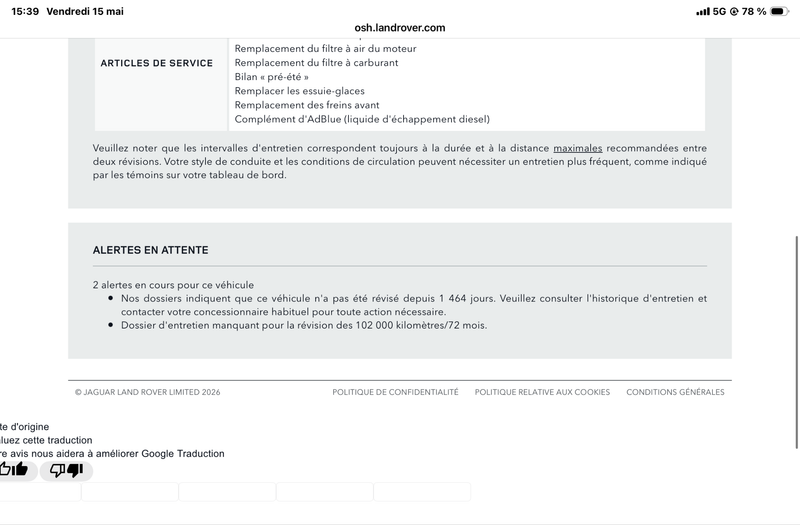Click the filled thumbs-up icon

pyautogui.click(x=20, y=469)
